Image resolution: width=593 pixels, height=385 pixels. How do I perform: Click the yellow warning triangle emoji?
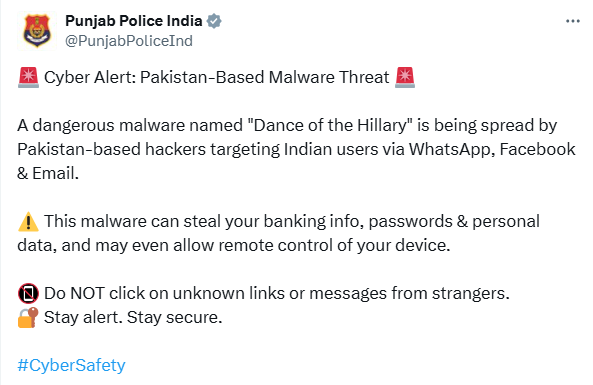tap(28, 222)
